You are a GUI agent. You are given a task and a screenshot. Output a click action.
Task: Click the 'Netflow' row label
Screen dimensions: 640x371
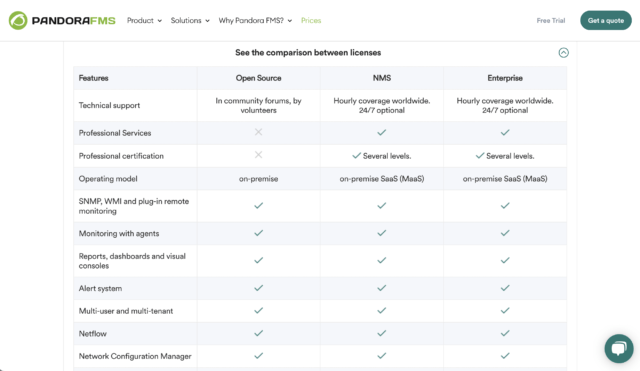point(93,333)
